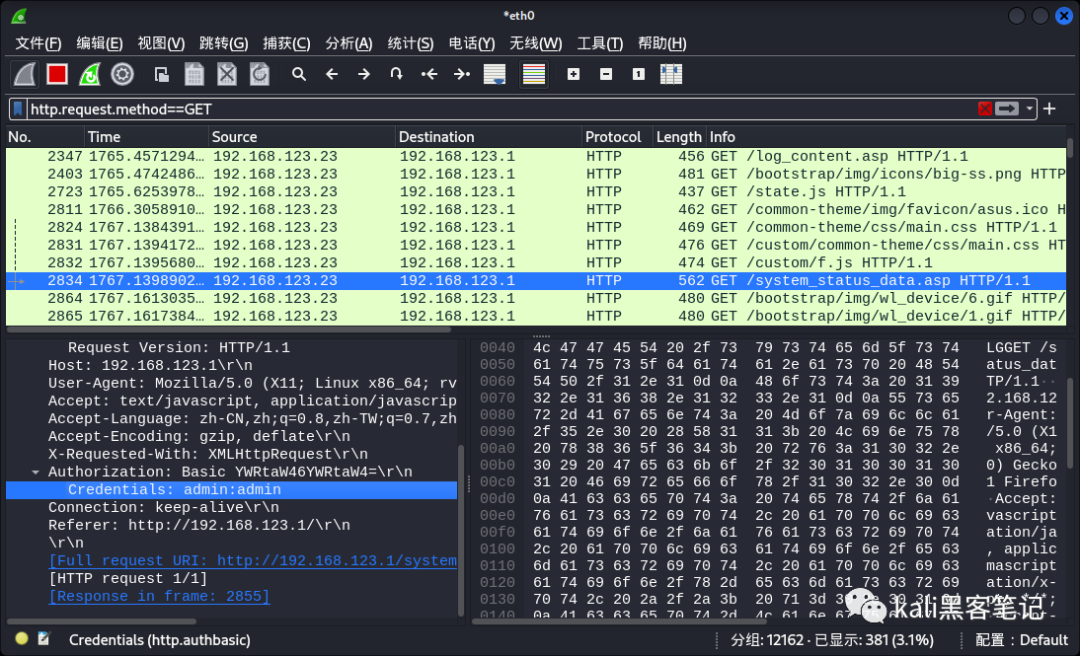Viewport: 1080px width, 656px height.
Task: Open the 帮助(H) menu
Action: [x=662, y=43]
